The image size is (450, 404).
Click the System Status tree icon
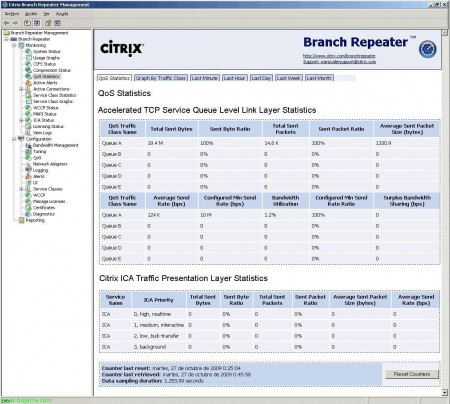pyautogui.click(x=28, y=51)
